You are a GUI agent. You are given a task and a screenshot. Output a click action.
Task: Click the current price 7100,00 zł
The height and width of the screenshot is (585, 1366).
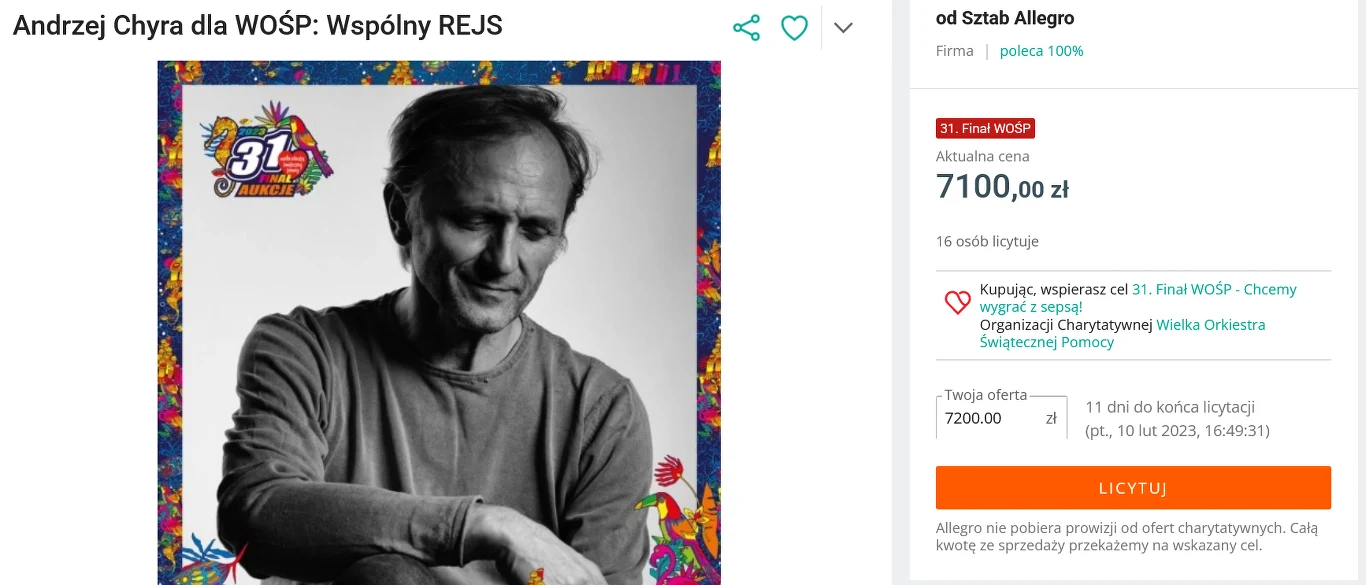[x=1002, y=186]
